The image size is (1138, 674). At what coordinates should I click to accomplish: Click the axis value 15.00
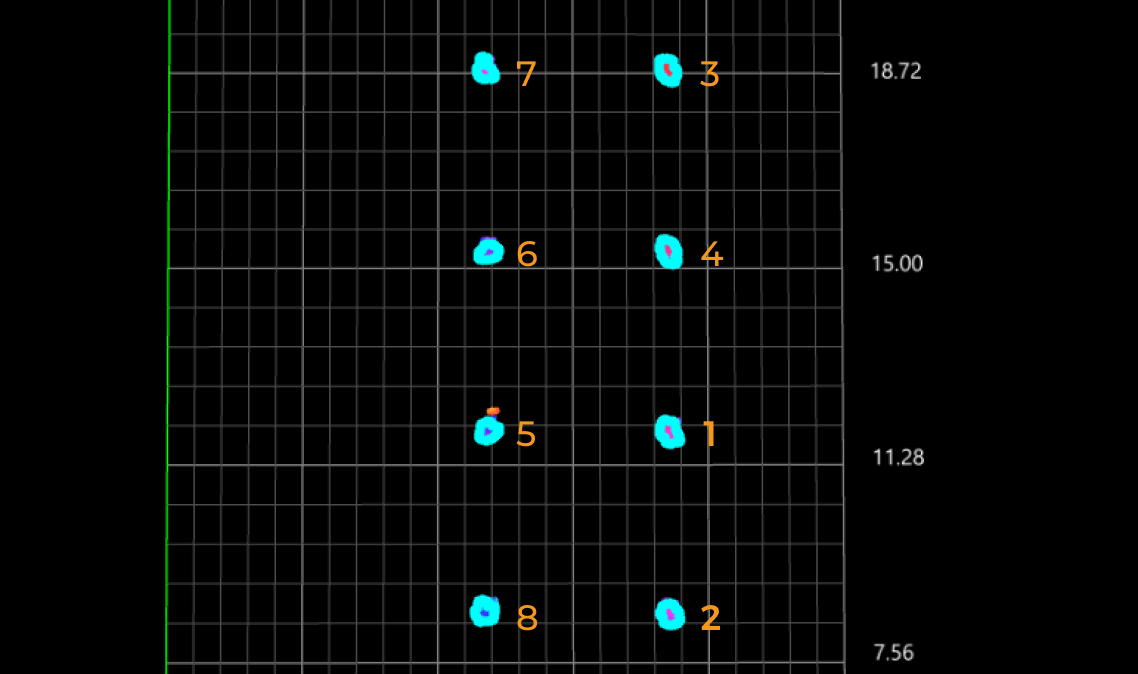click(897, 263)
